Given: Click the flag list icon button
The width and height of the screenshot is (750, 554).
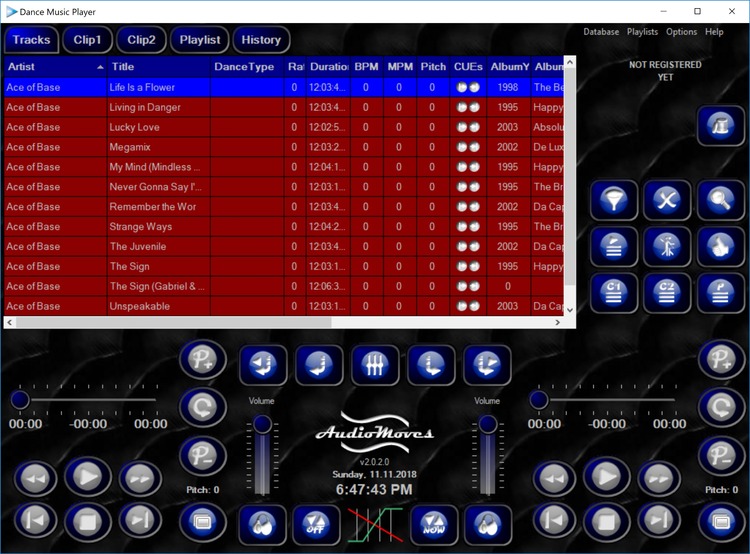Looking at the screenshot, I should coord(614,246).
